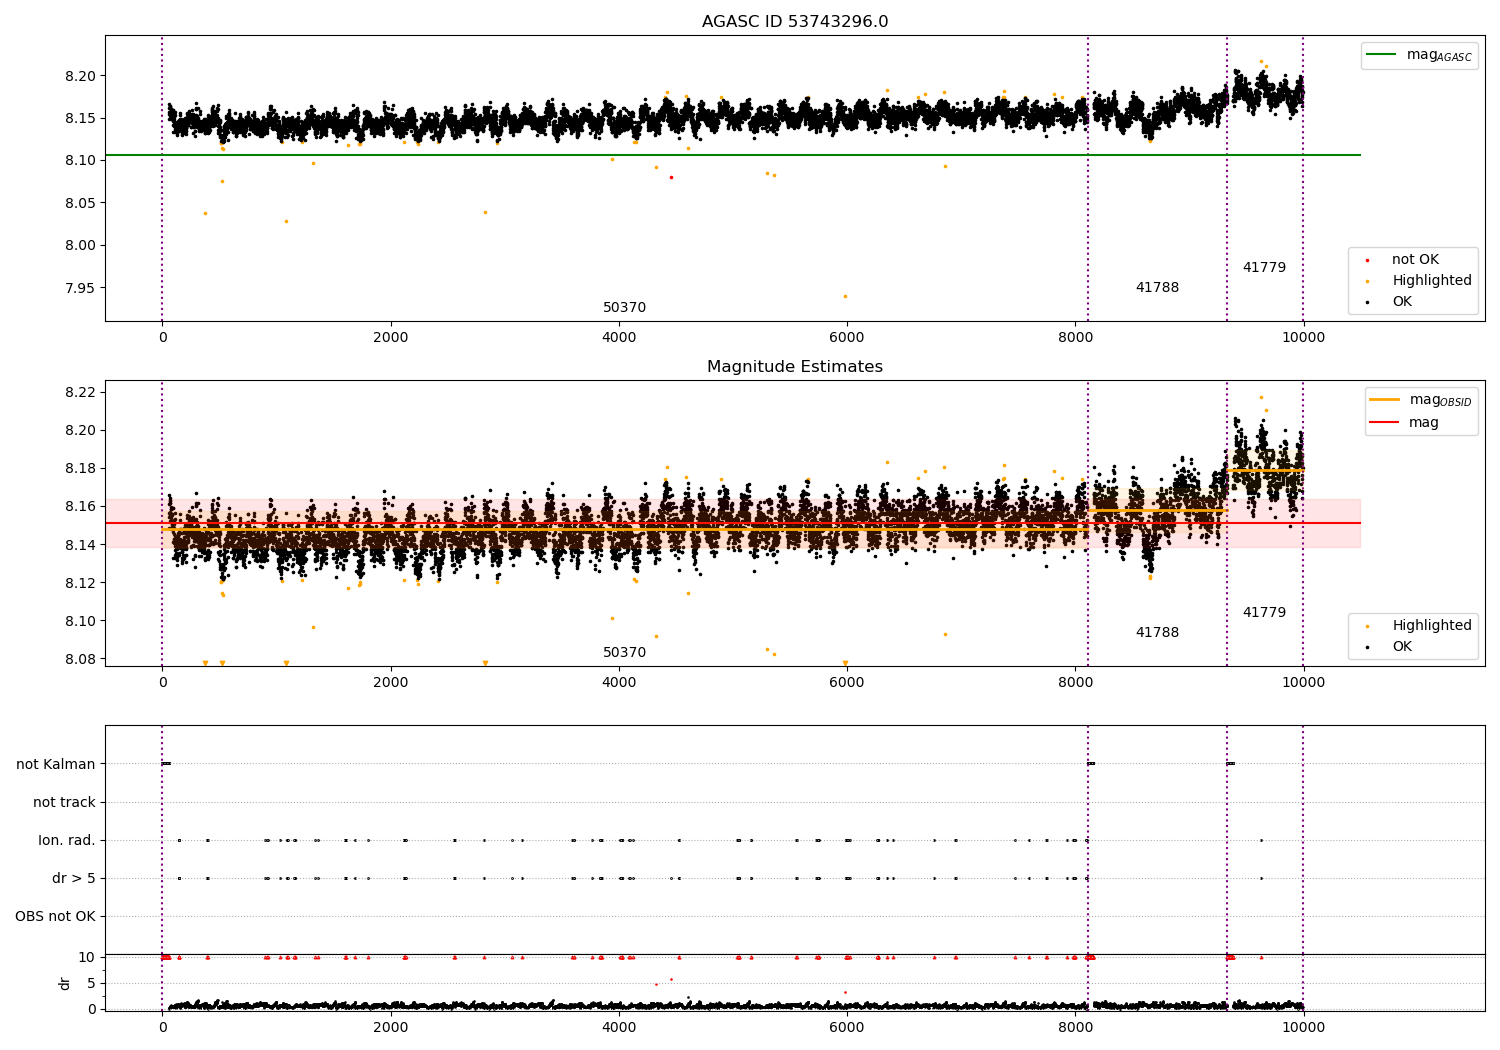Screen dimensions: 1500x1050
Task: Click the 'not track' row label
Action: click(x=64, y=803)
